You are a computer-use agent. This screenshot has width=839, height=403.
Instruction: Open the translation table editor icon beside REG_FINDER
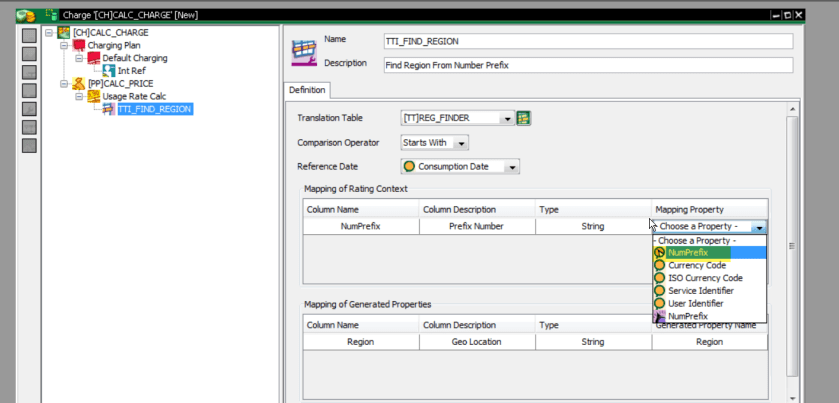(523, 118)
